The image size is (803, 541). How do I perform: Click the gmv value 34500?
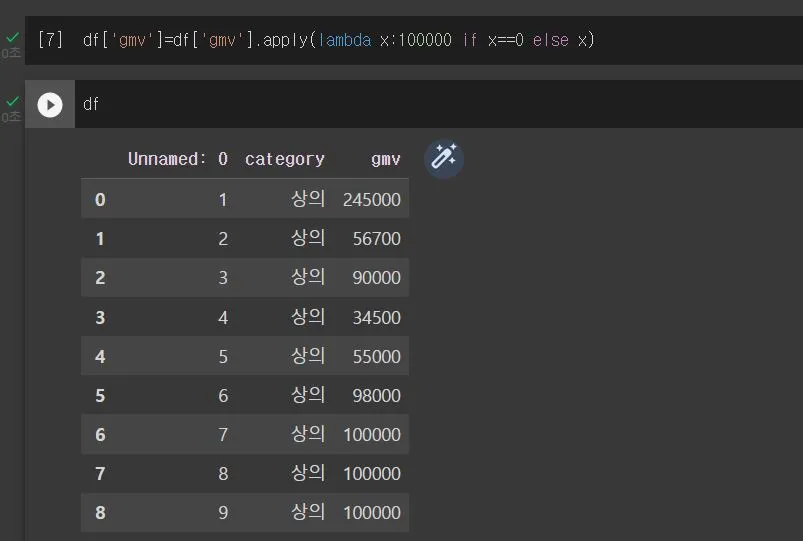pyautogui.click(x=376, y=318)
